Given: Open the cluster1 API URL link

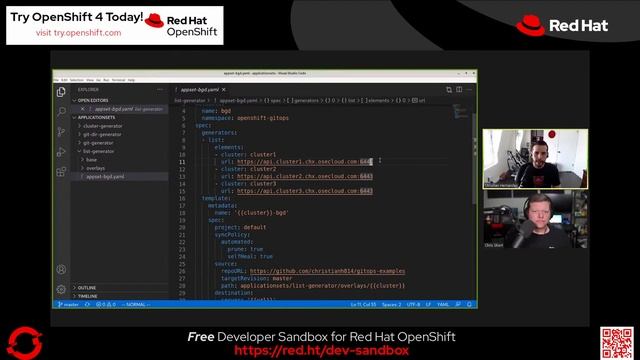Looking at the screenshot, I should (x=304, y=162).
